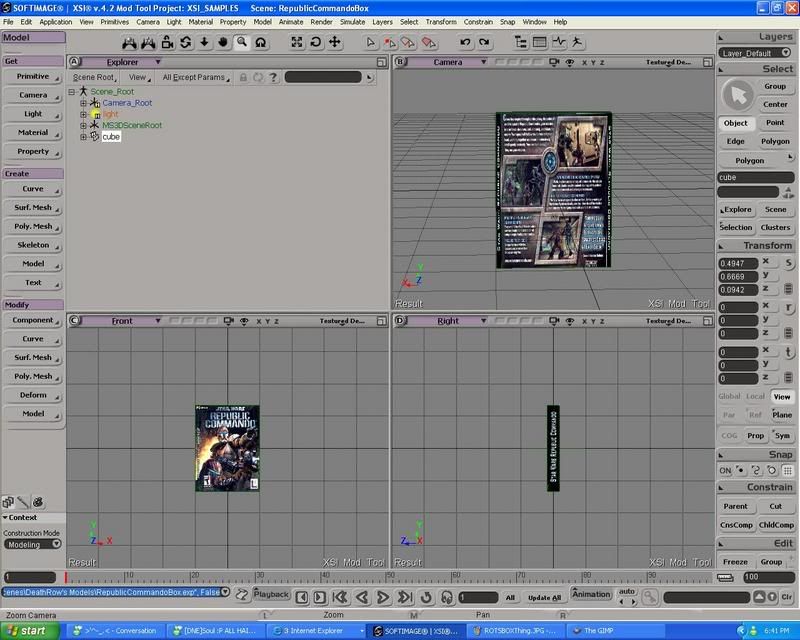800x640 pixels.
Task: Click the Freeze button in Edit panel
Action: coord(735,562)
